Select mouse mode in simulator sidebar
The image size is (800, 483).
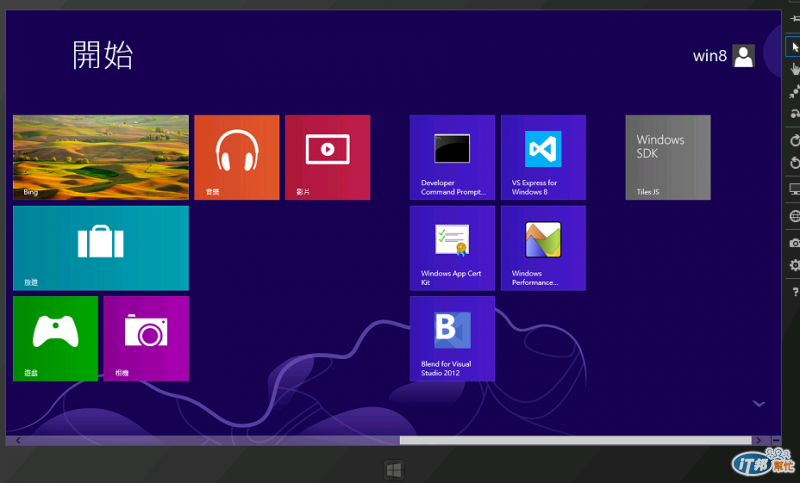[794, 47]
